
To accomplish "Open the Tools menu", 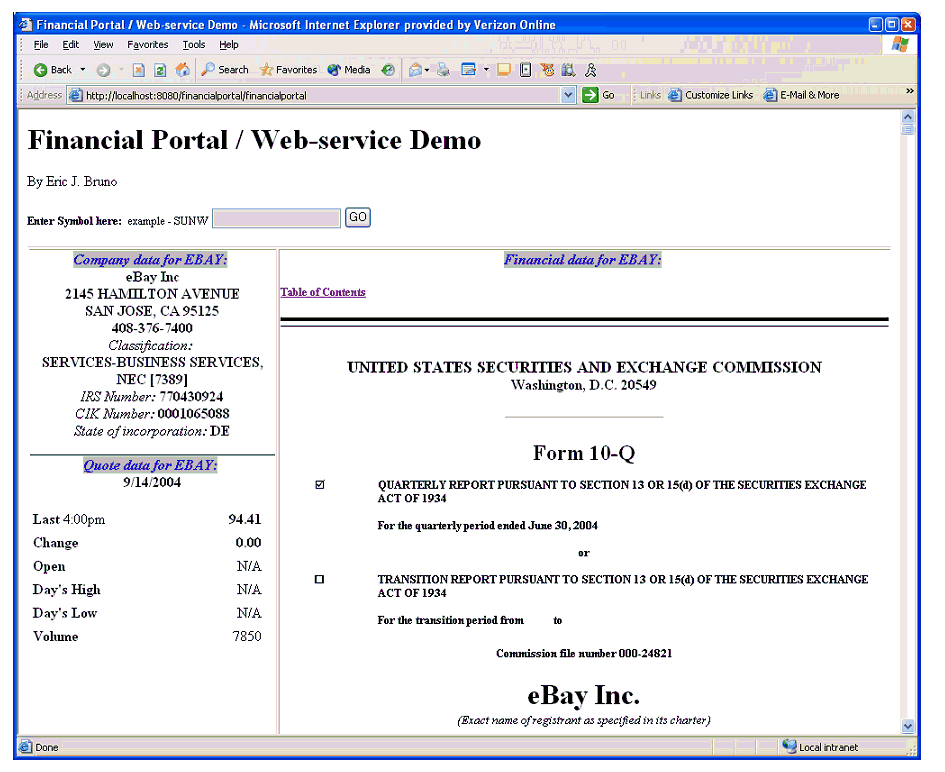I will [x=194, y=45].
